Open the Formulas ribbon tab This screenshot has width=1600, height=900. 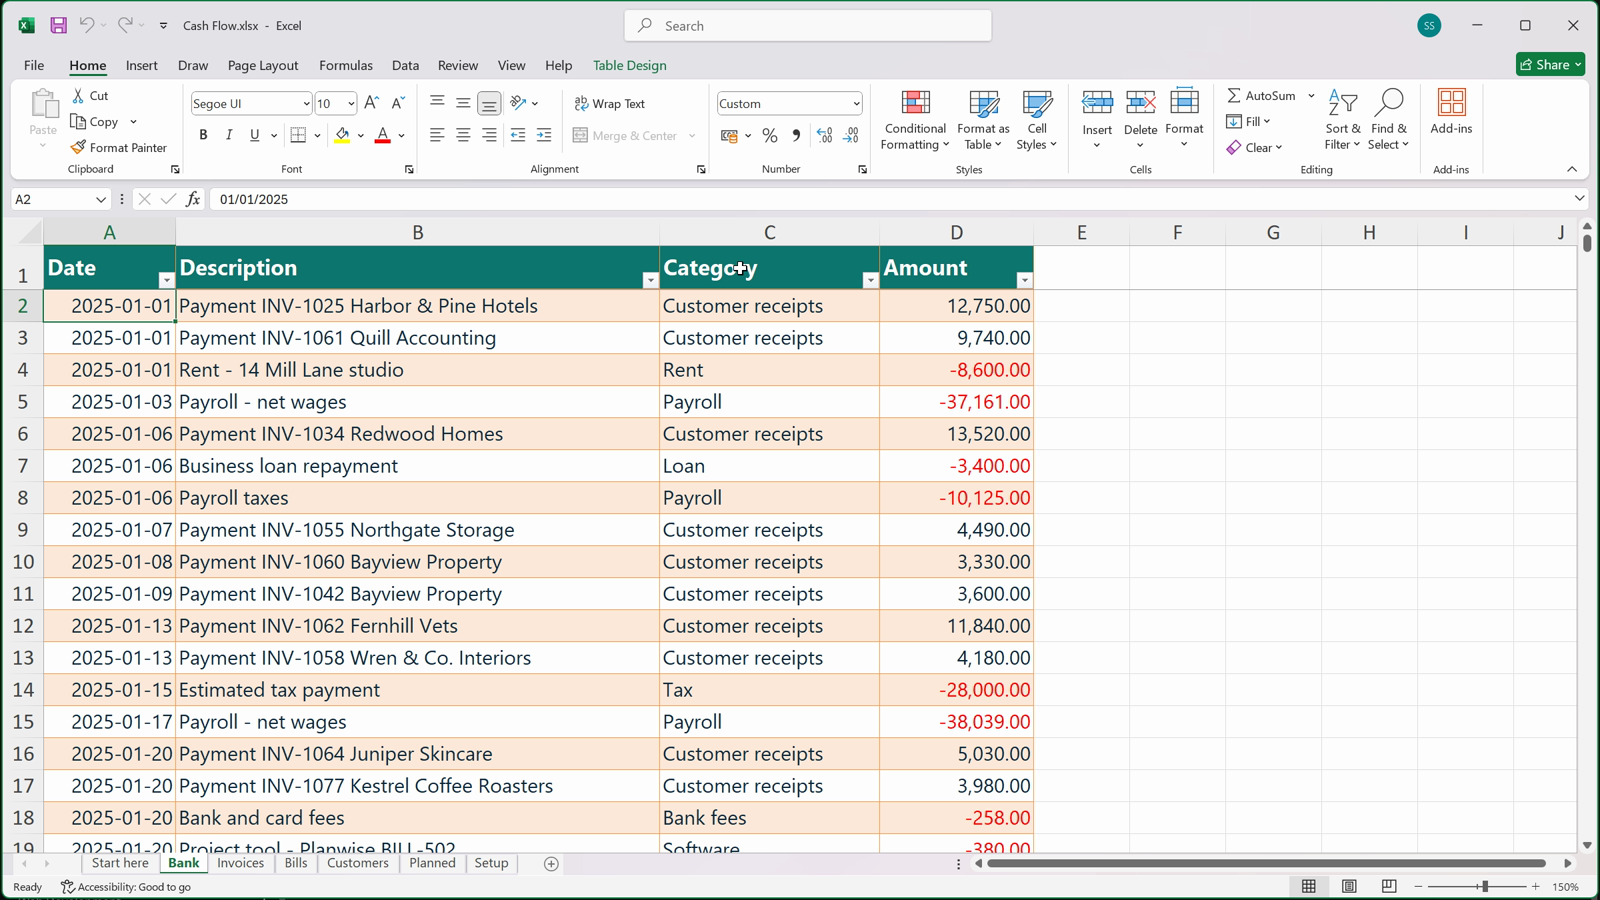pos(346,65)
